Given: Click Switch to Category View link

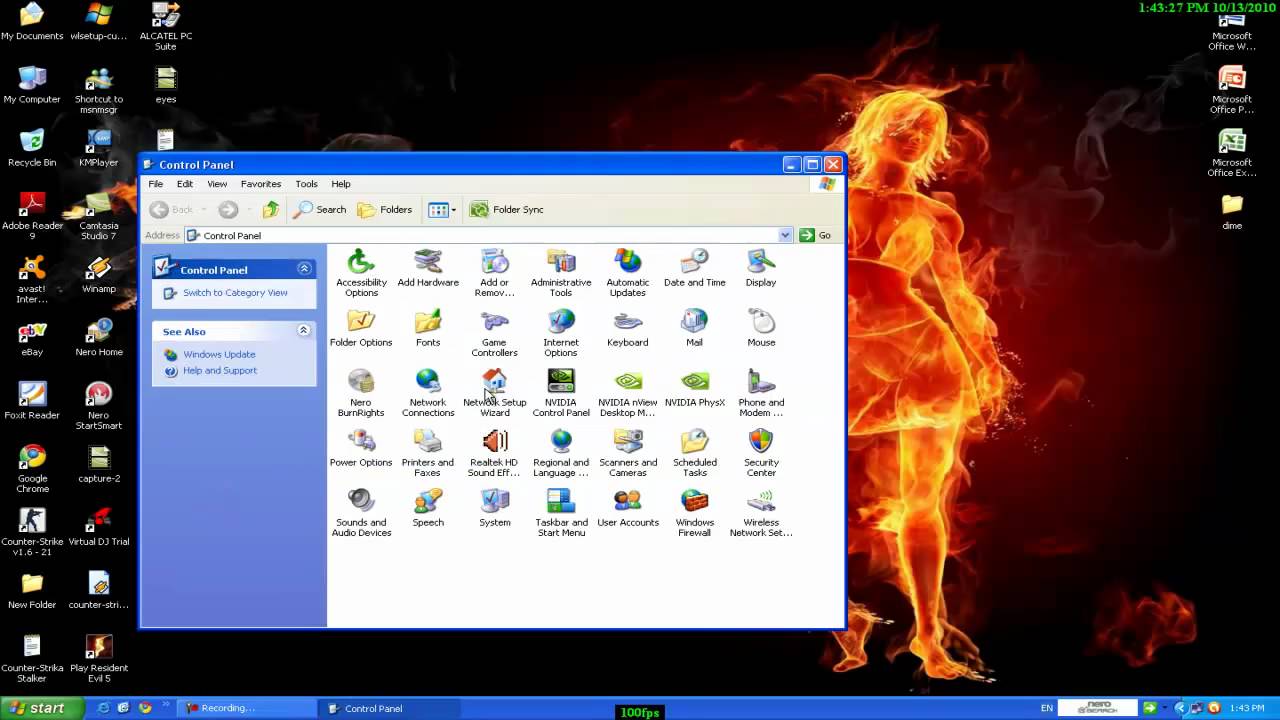Looking at the screenshot, I should [x=235, y=293].
